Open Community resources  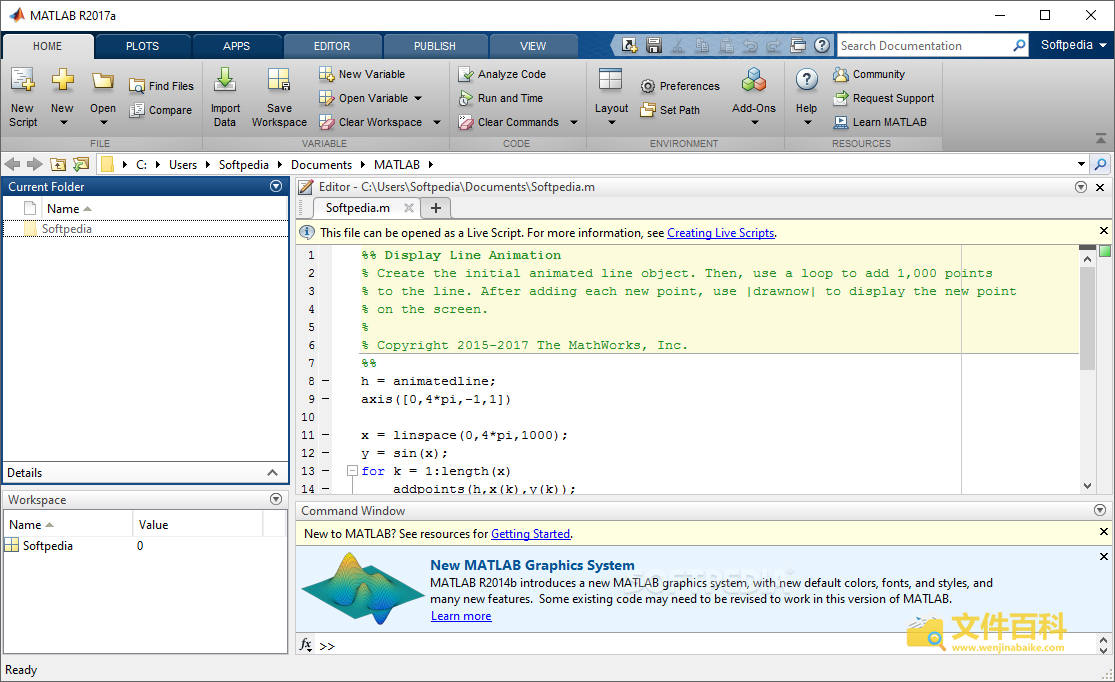tap(869, 74)
